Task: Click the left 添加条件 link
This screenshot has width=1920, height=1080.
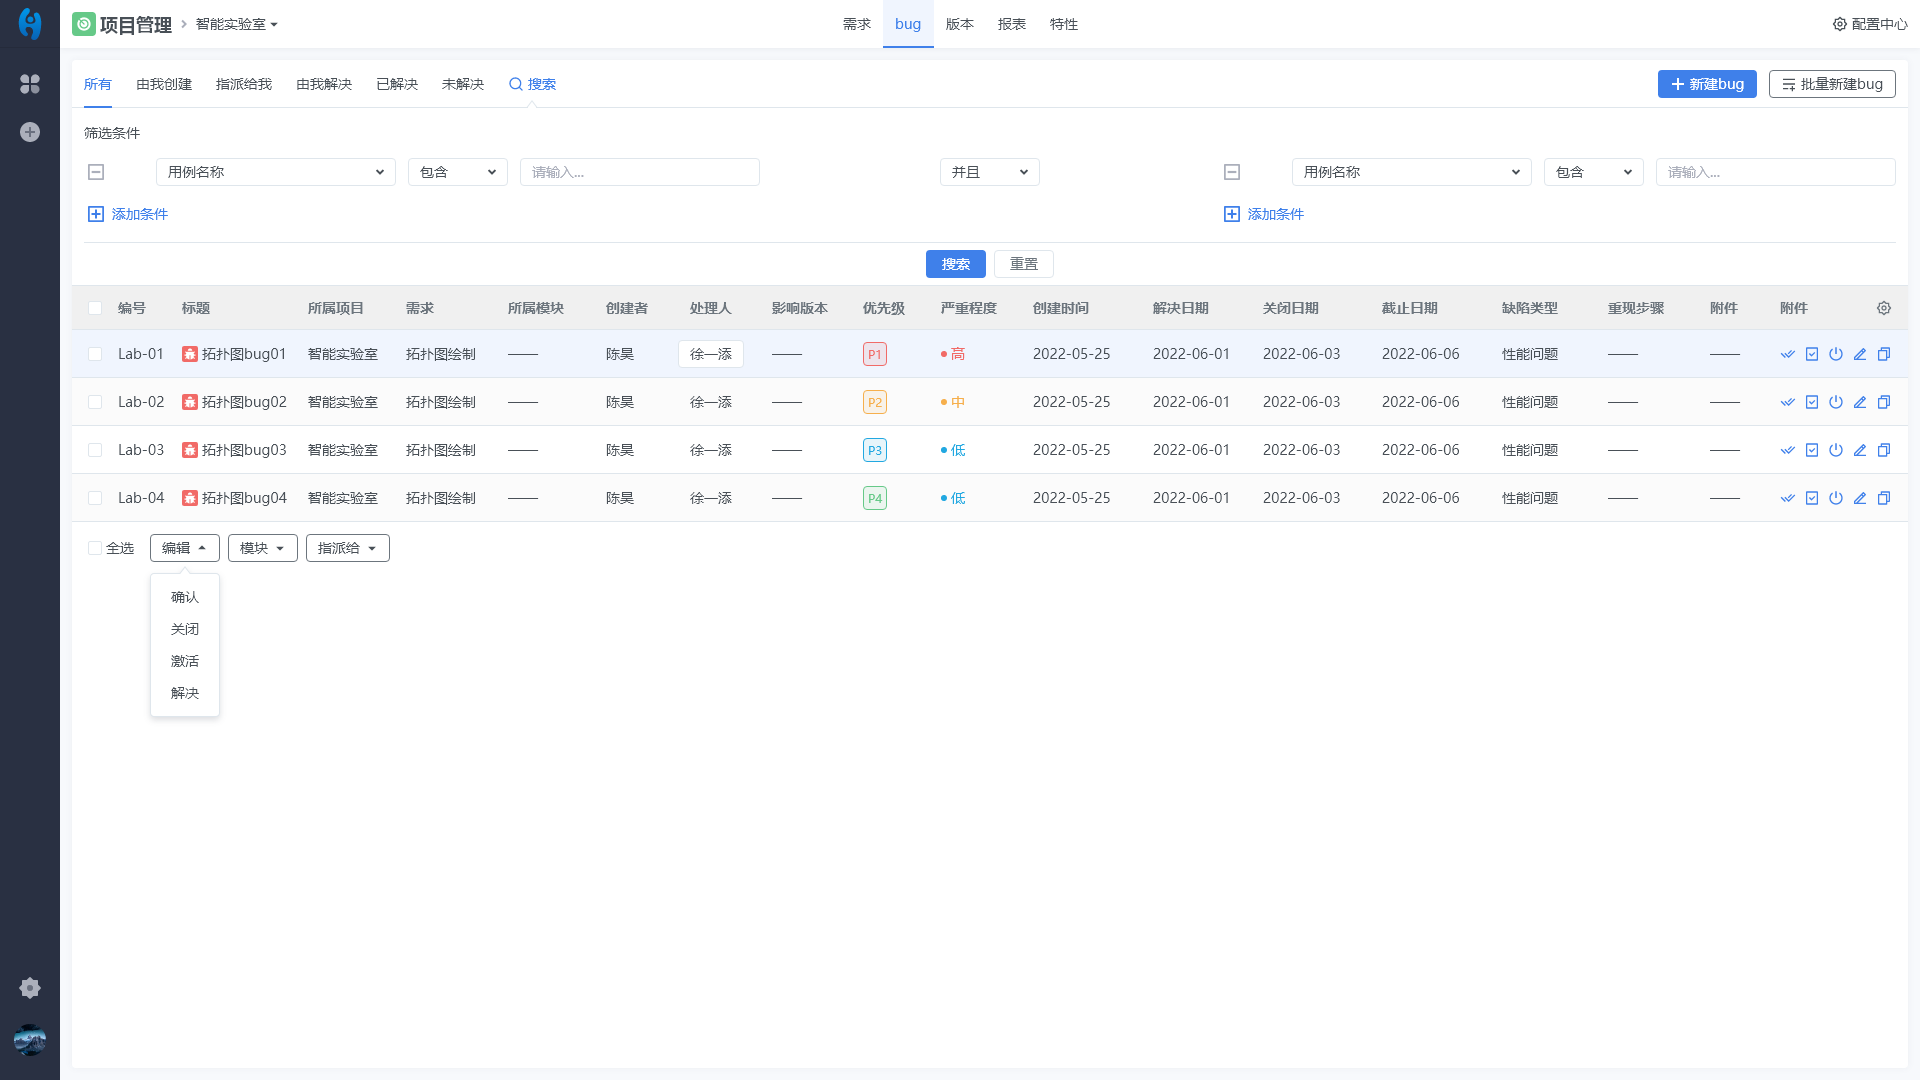Action: [x=128, y=214]
